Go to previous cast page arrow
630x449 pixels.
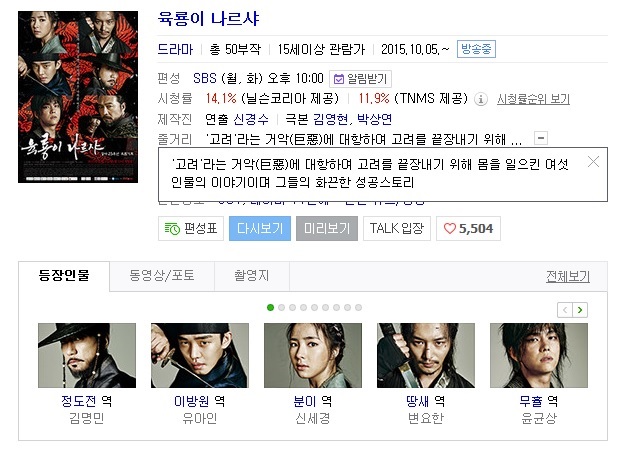tap(565, 310)
